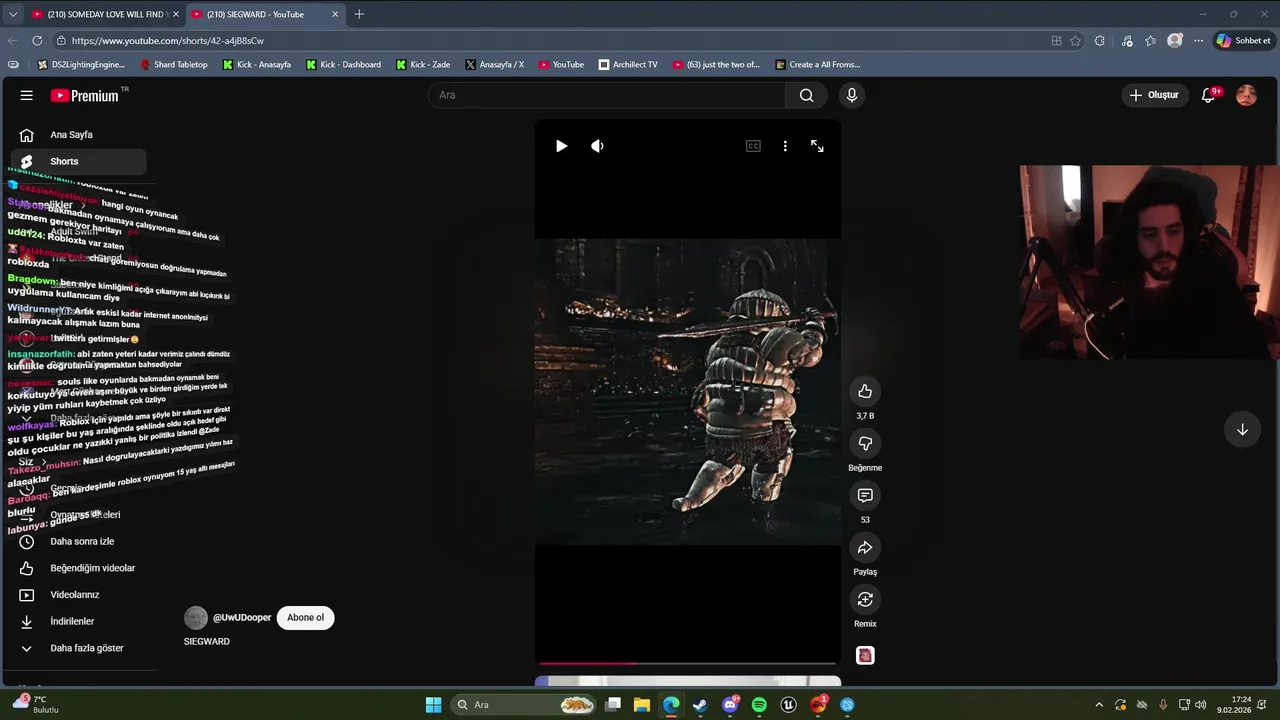The width and height of the screenshot is (1280, 720).
Task: Open Spotify from the taskbar
Action: 759,705
